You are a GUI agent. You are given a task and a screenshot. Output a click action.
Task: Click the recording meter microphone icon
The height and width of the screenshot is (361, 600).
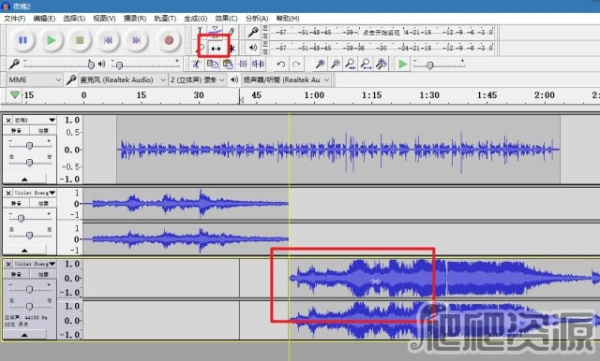point(253,32)
